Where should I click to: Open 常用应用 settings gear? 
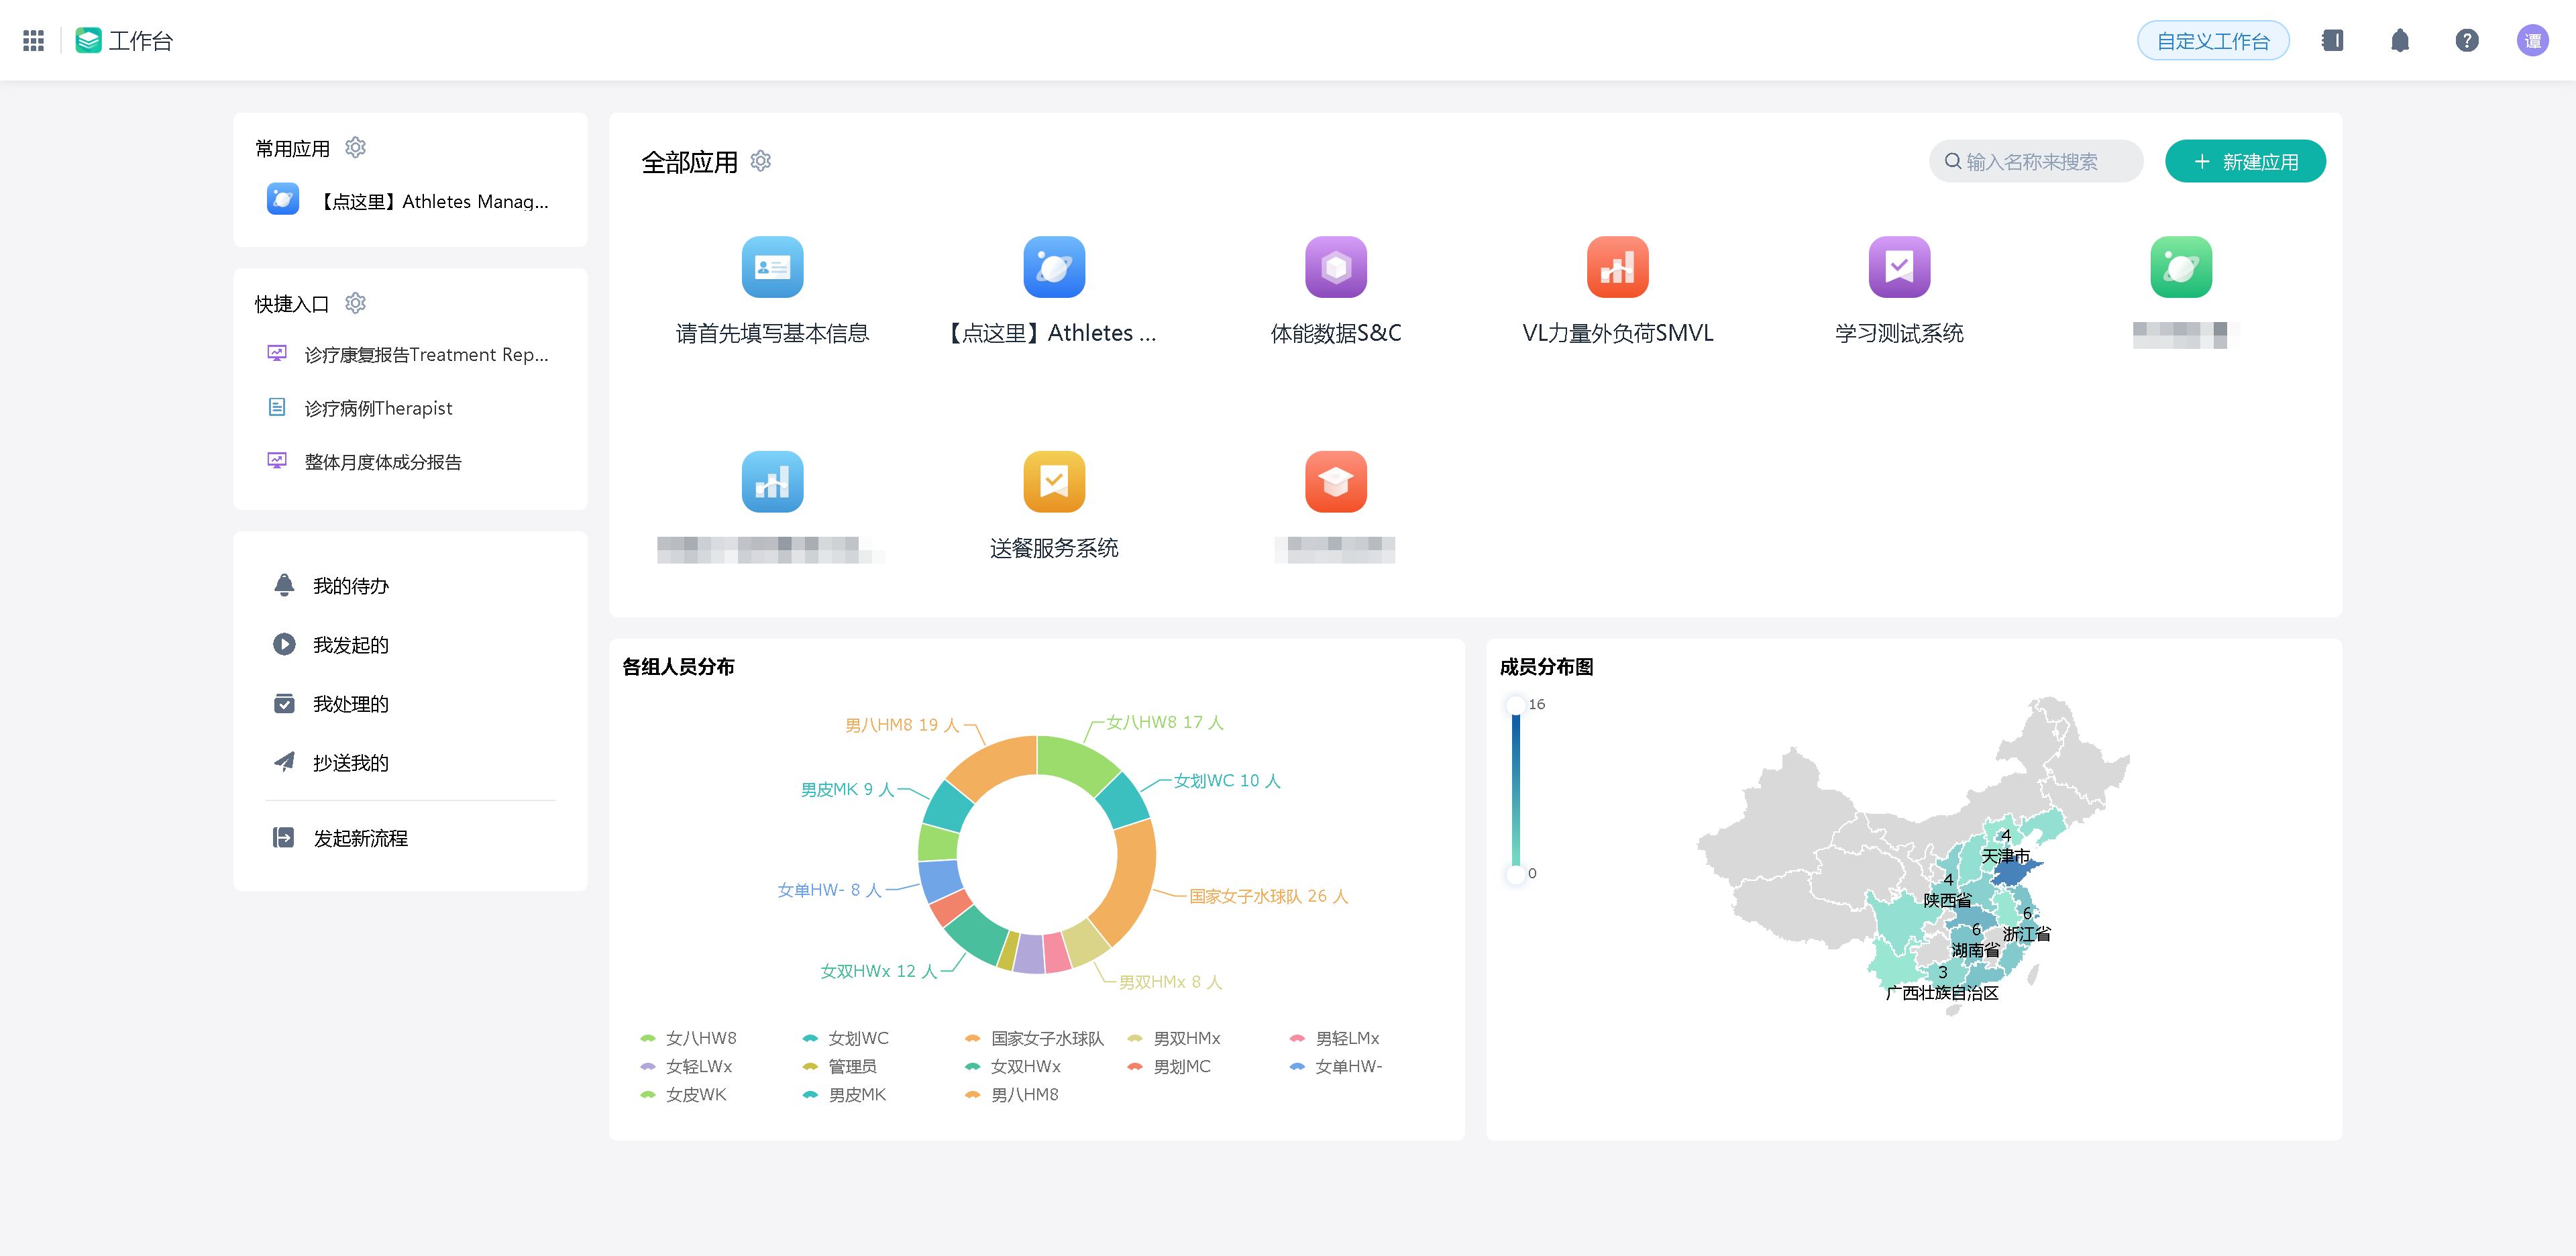(x=355, y=148)
